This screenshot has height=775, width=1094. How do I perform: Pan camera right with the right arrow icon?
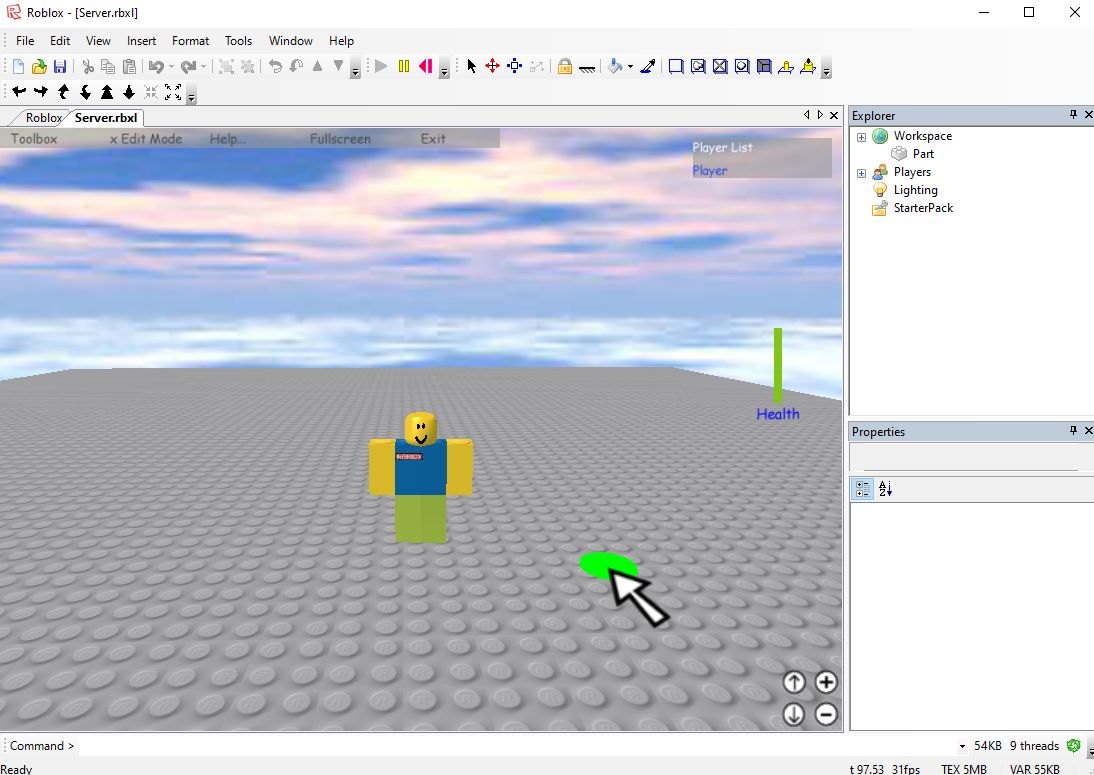point(41,91)
